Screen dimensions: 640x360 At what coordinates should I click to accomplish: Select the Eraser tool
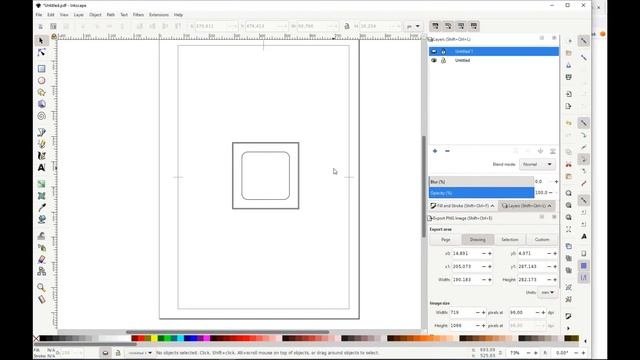coord(41,259)
